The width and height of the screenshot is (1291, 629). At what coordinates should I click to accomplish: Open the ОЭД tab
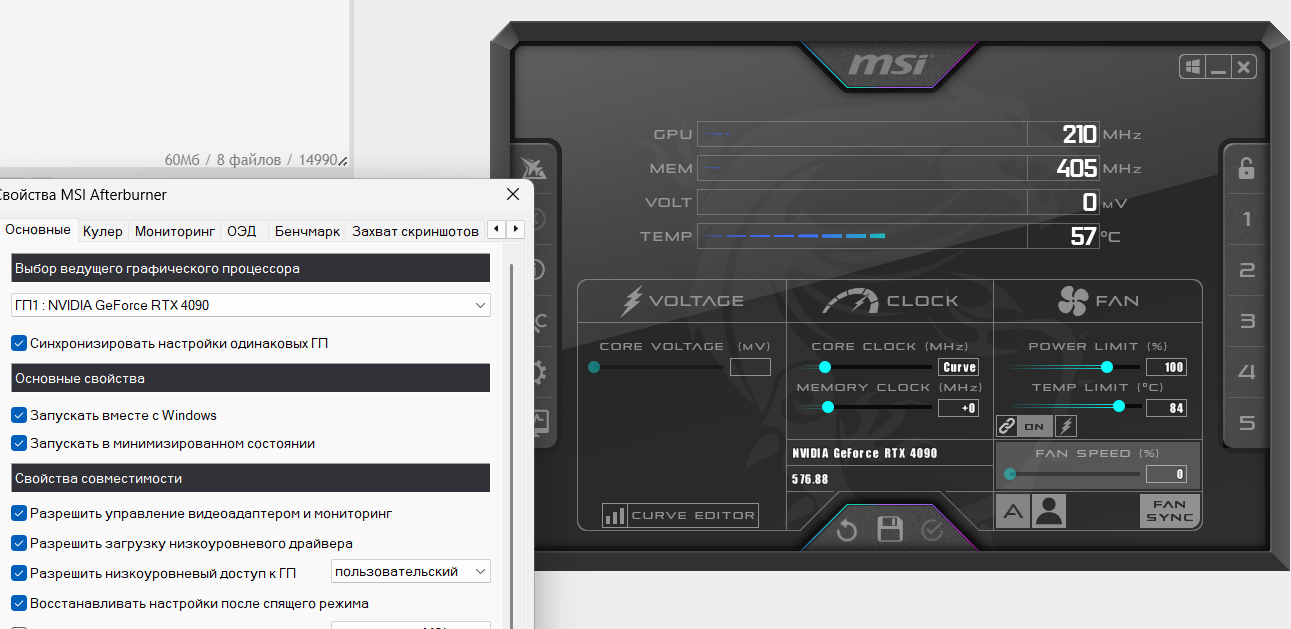(x=241, y=231)
